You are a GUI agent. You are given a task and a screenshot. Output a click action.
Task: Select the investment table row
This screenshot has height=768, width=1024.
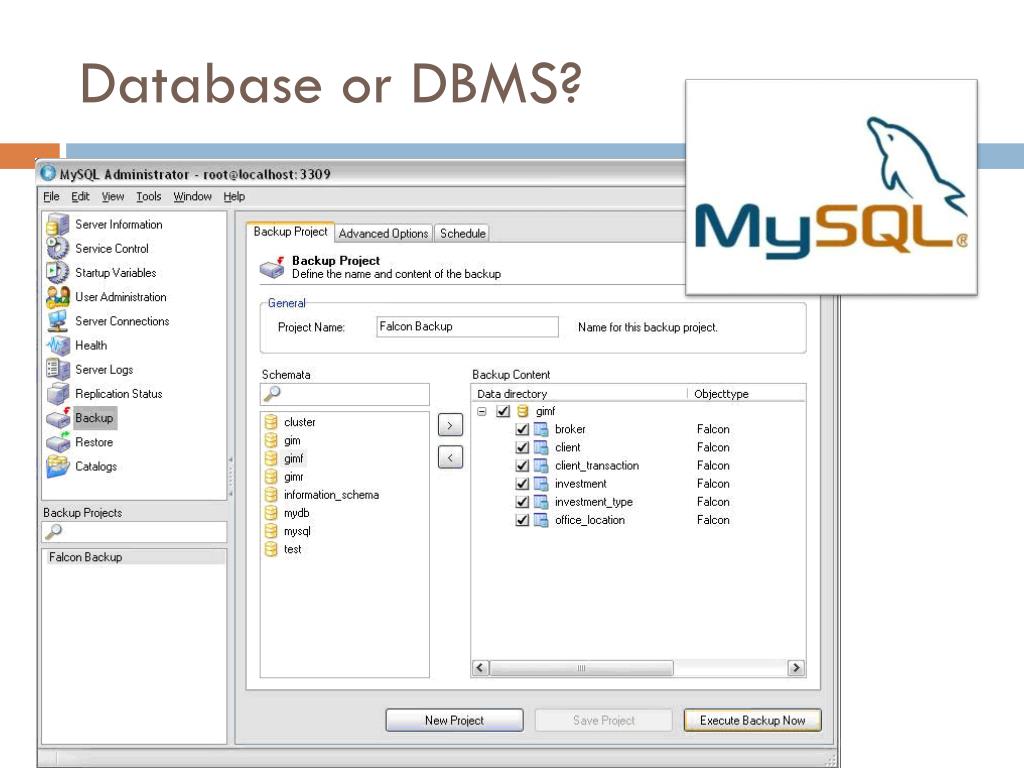[637, 484]
